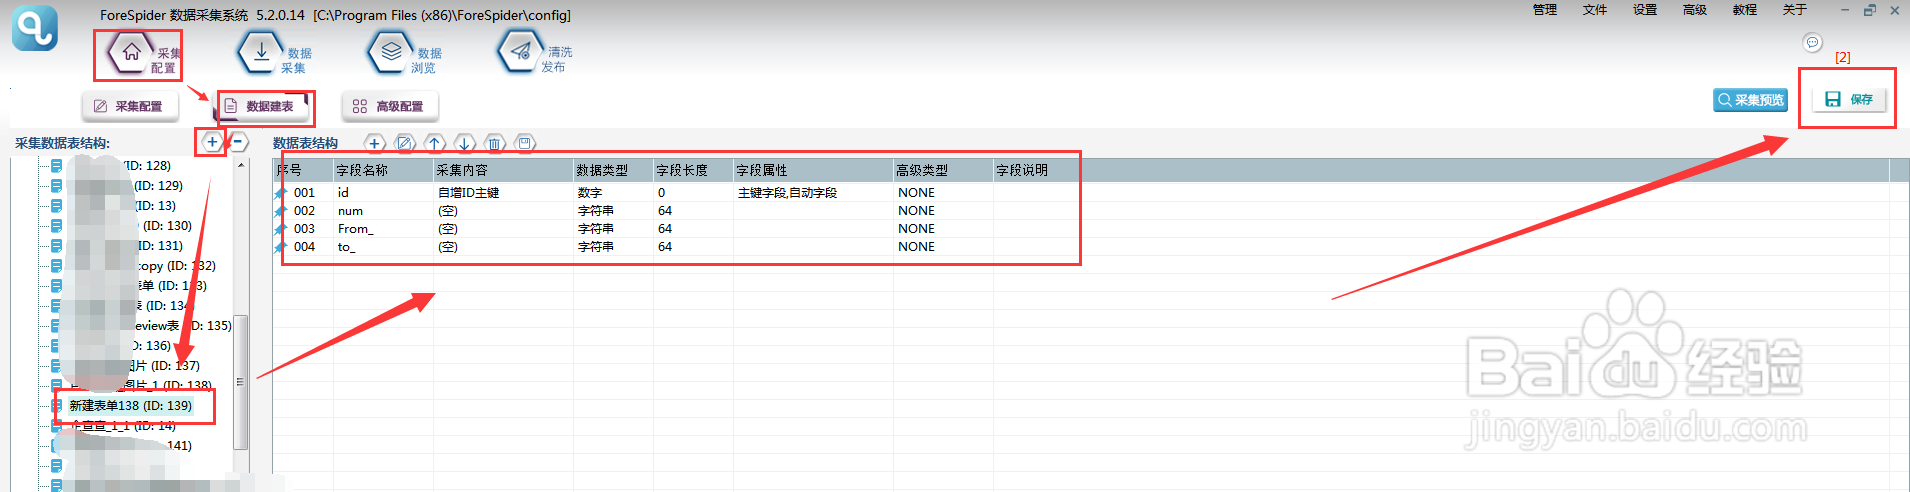Select tree item 新建表单138 (ID: 139)
The width and height of the screenshot is (1910, 492).
point(130,405)
